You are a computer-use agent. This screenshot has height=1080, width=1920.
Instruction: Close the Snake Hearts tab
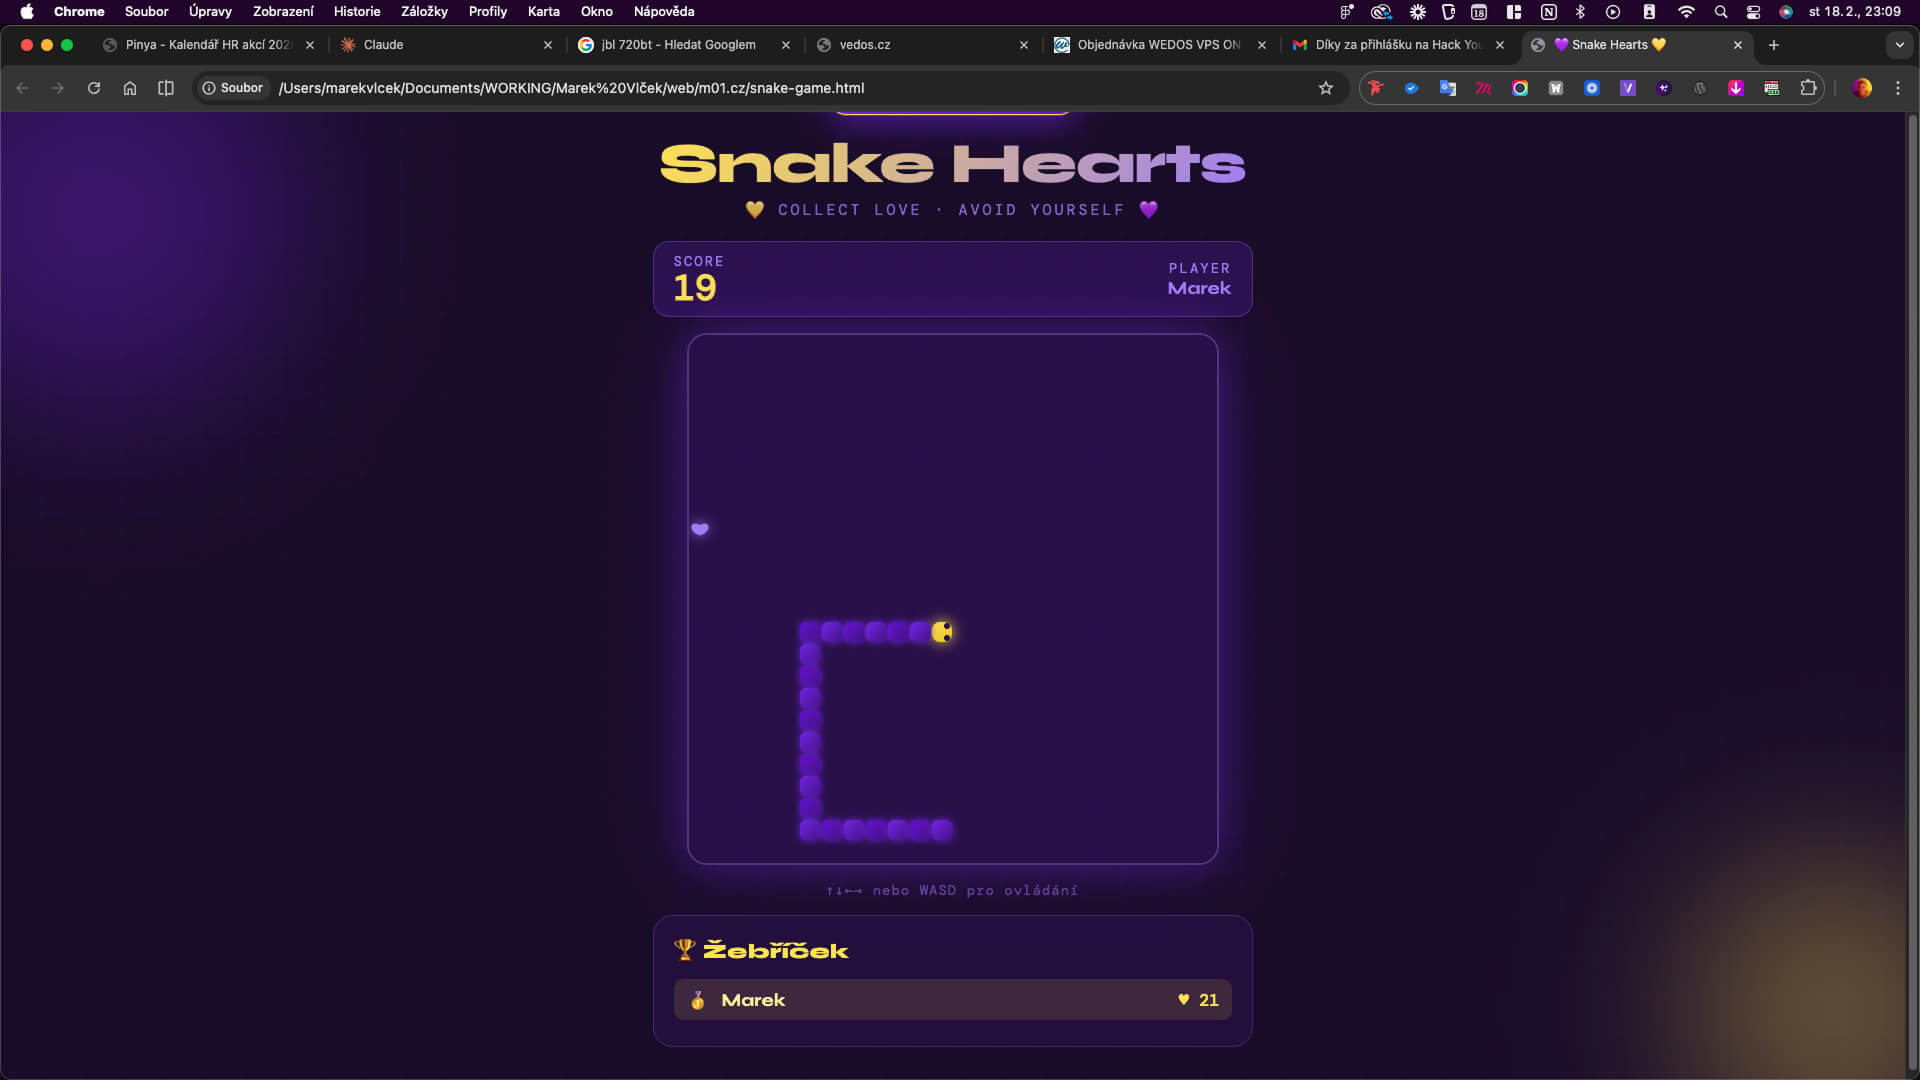tap(1737, 45)
